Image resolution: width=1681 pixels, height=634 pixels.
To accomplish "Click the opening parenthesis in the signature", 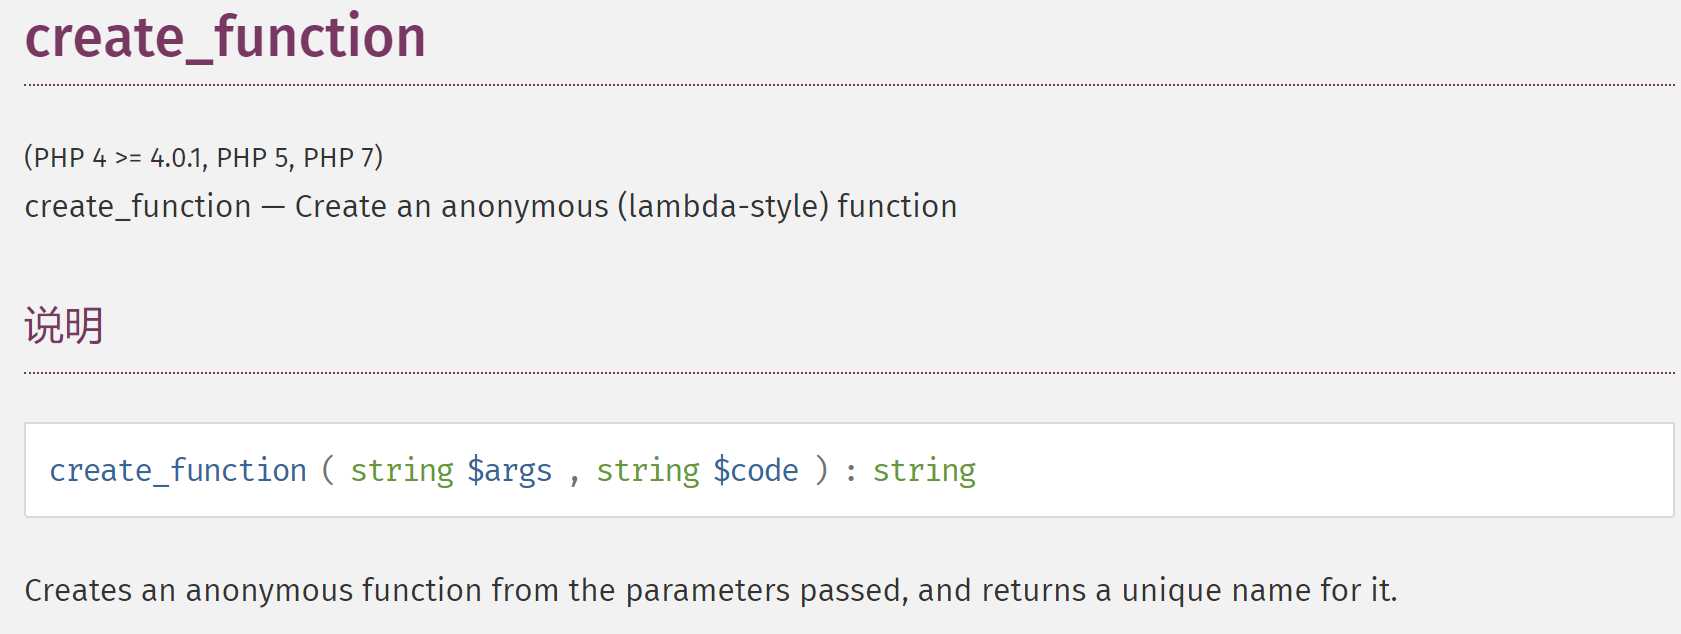I will (328, 469).
